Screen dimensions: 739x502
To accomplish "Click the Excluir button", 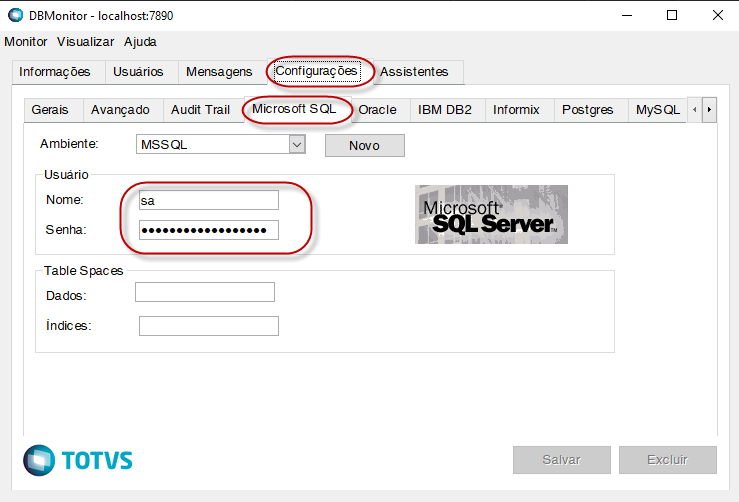I will point(668,460).
